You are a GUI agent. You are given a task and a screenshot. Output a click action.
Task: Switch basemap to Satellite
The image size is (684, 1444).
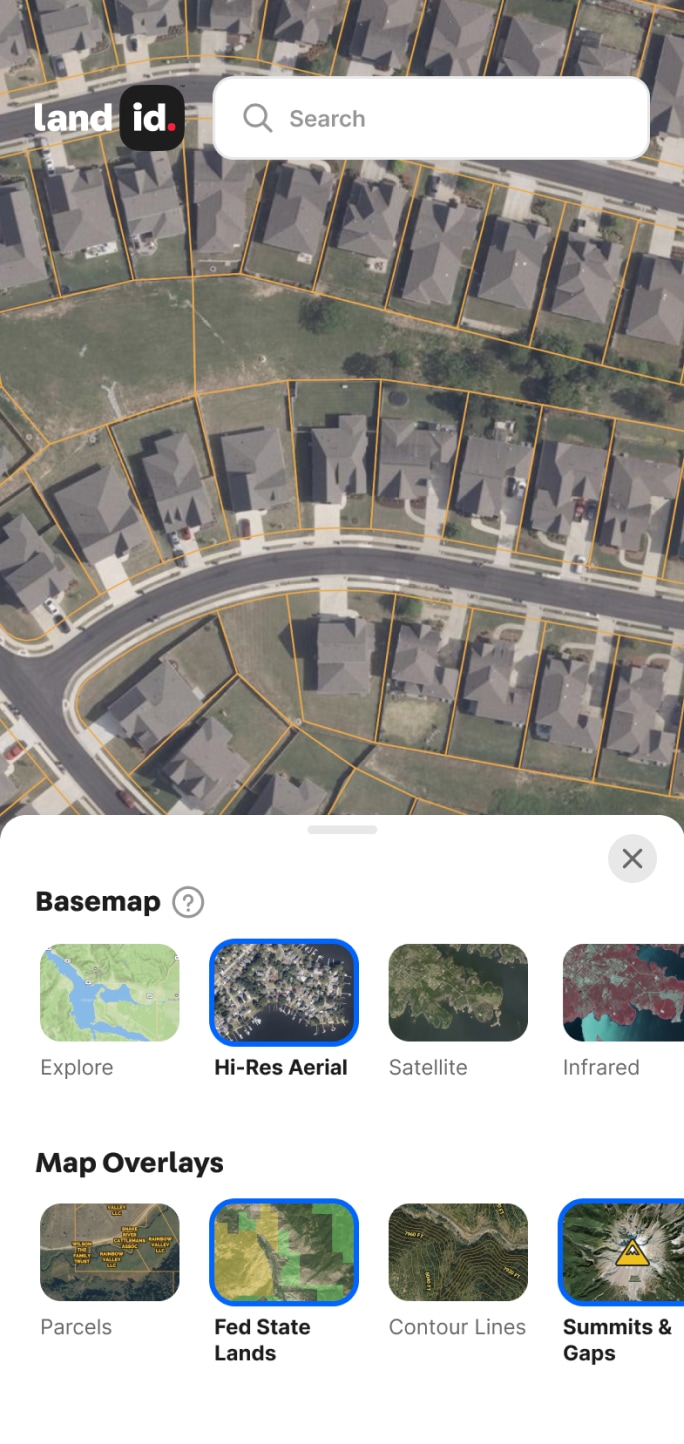pyautogui.click(x=458, y=993)
